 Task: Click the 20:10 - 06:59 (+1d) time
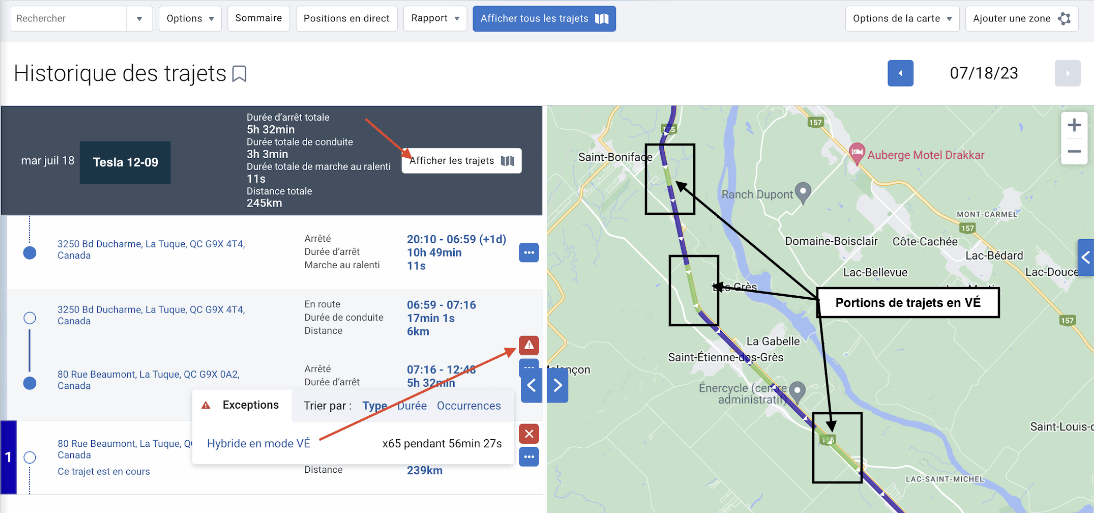(x=457, y=239)
